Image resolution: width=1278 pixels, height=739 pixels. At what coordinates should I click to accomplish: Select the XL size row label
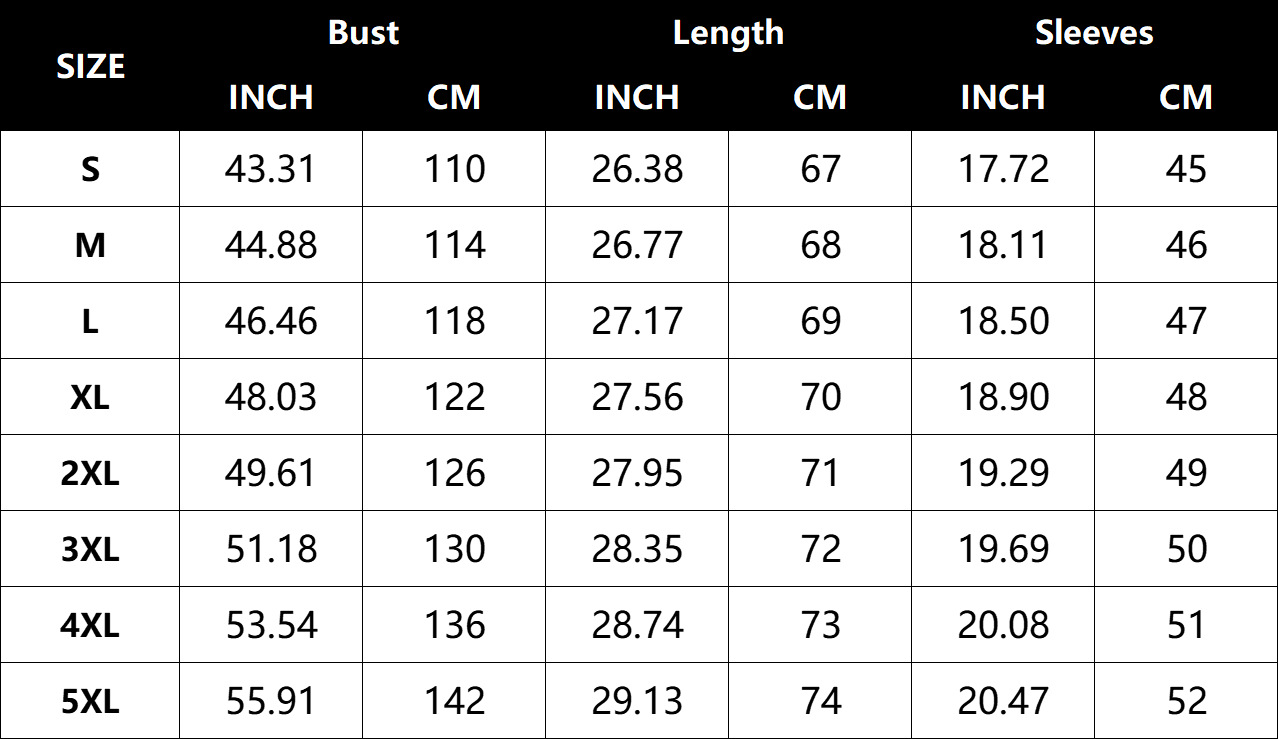[90, 397]
